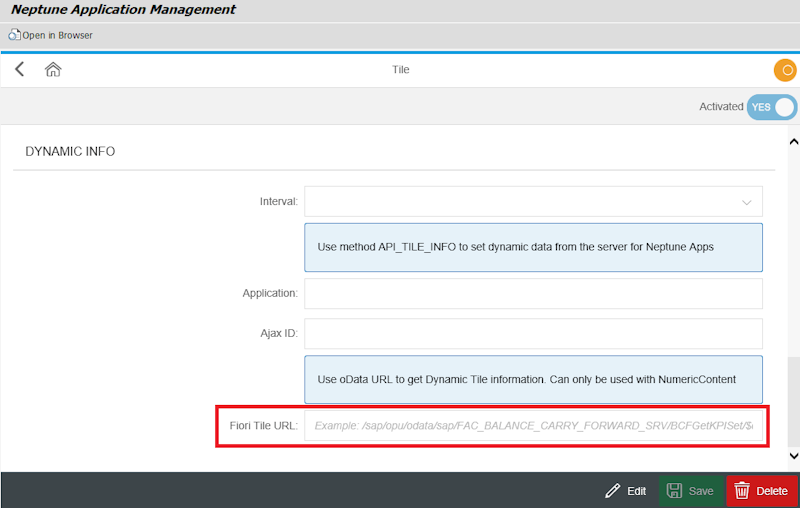Click the pencil Edit icon

pos(613,491)
